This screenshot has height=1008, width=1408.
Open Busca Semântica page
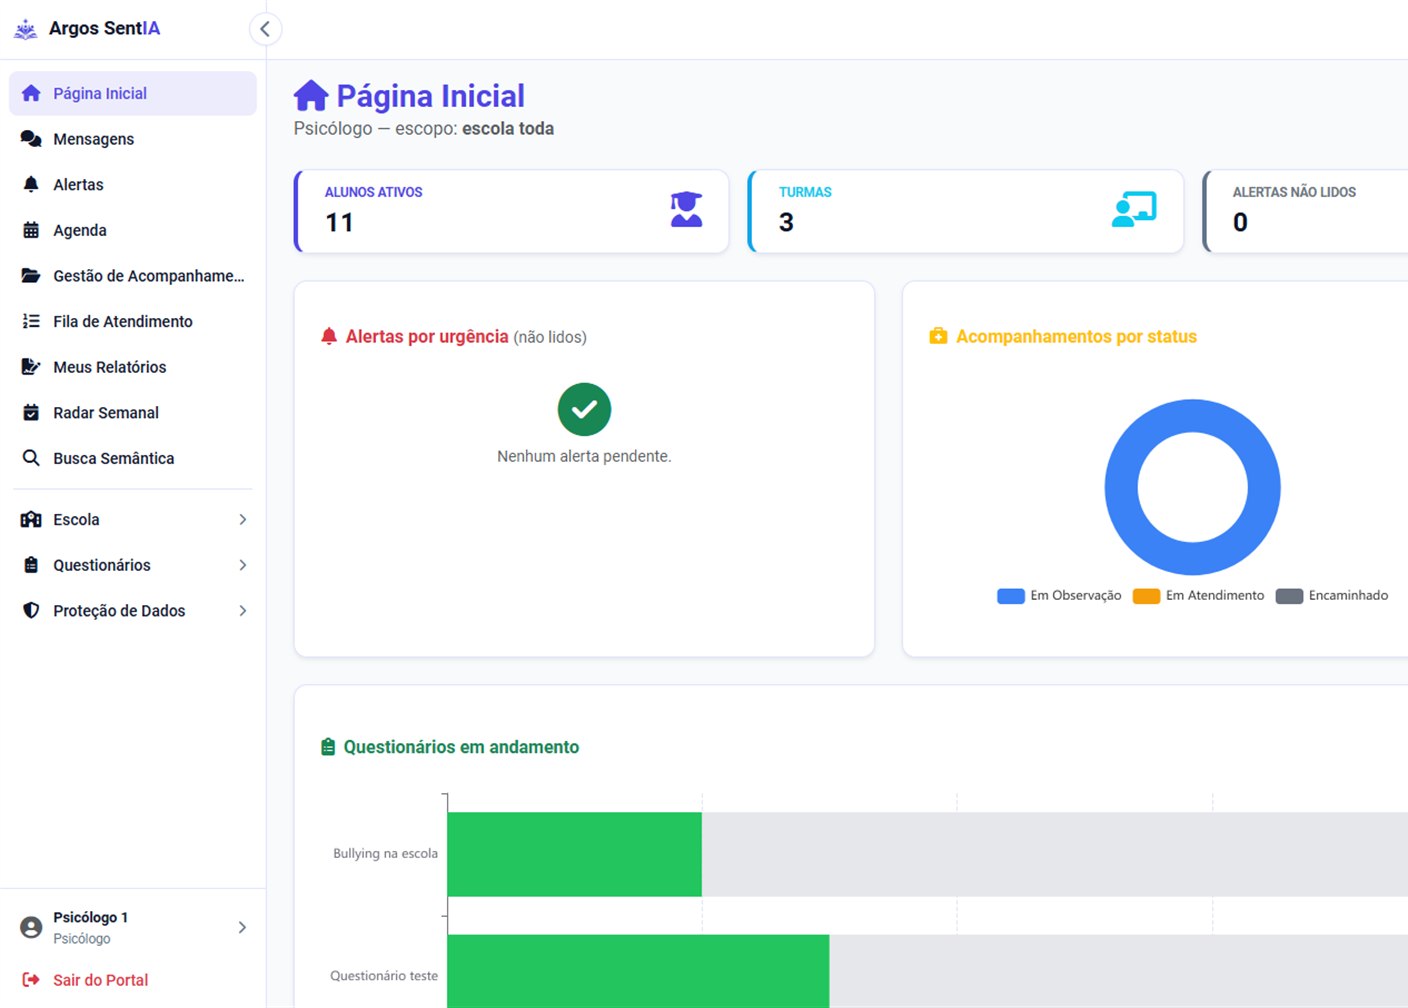pos(133,458)
